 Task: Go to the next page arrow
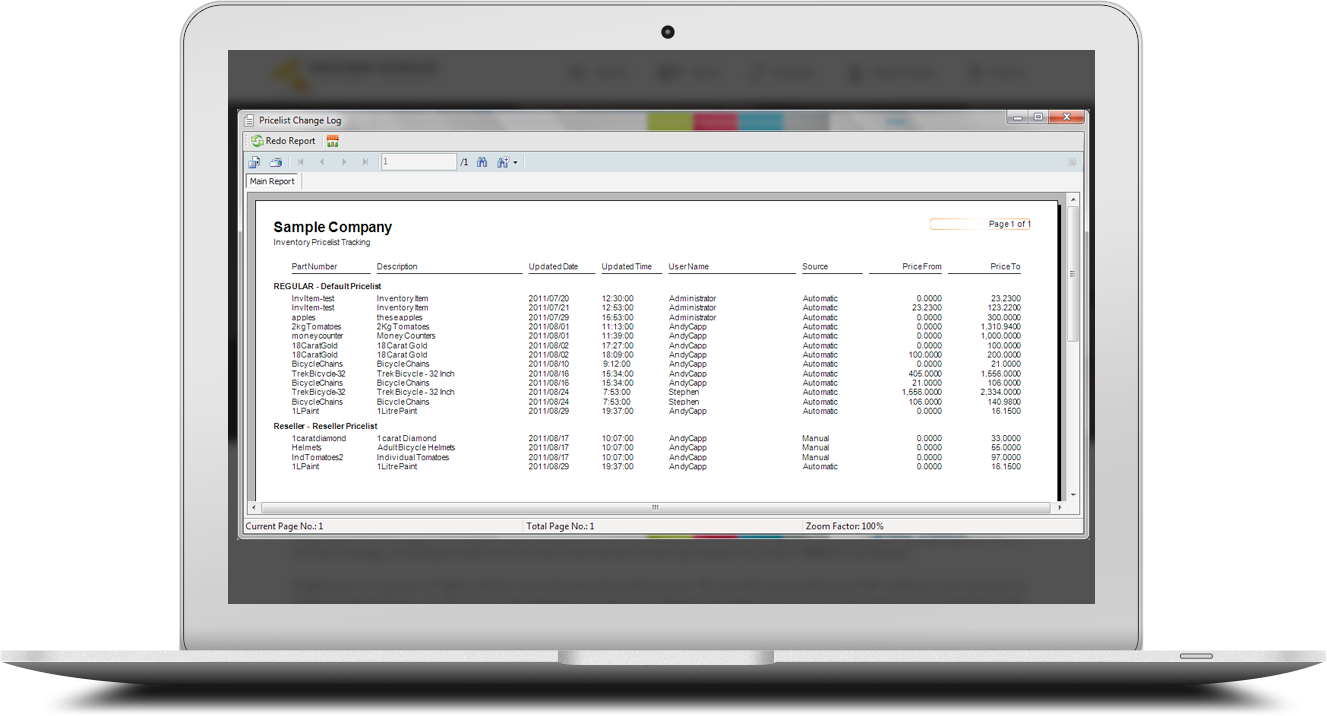tap(344, 162)
